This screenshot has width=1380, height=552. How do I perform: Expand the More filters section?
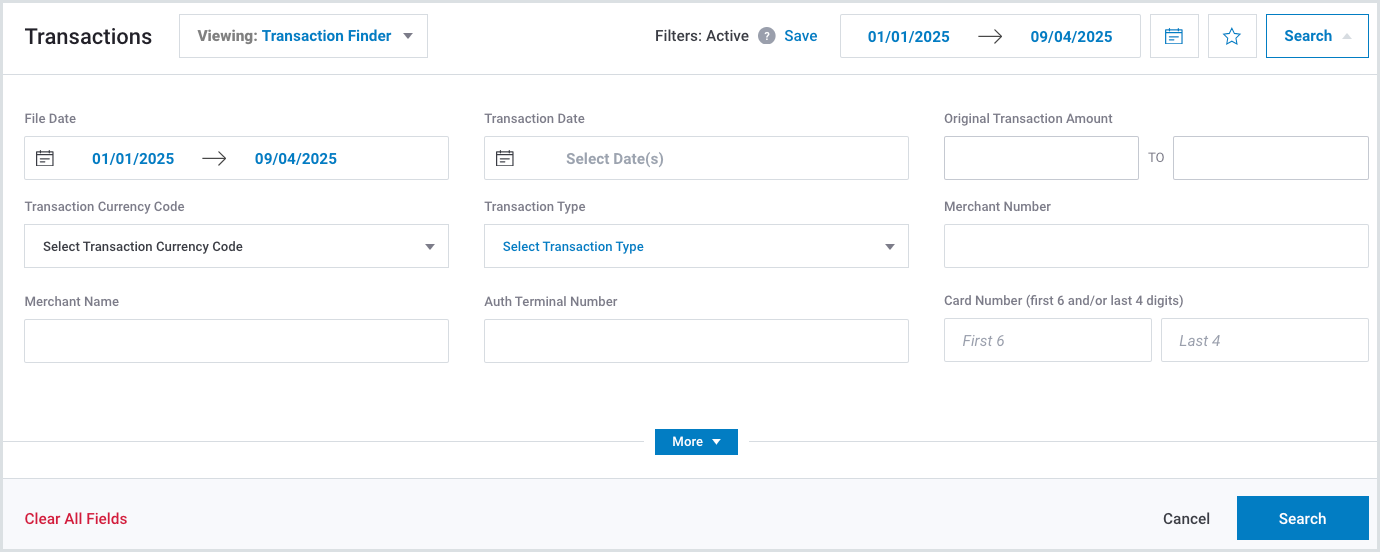pos(696,442)
